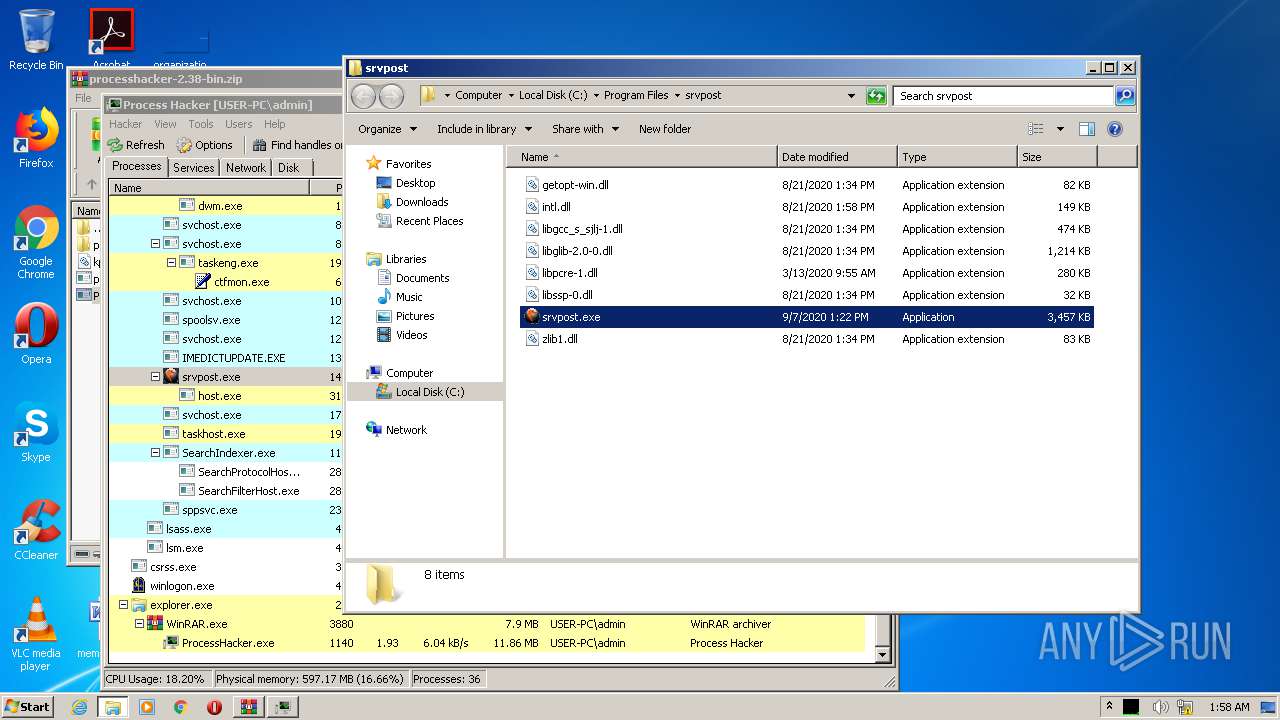Screen dimensions: 1280x720
Task: Select host.exe in process list
Action: pos(219,396)
